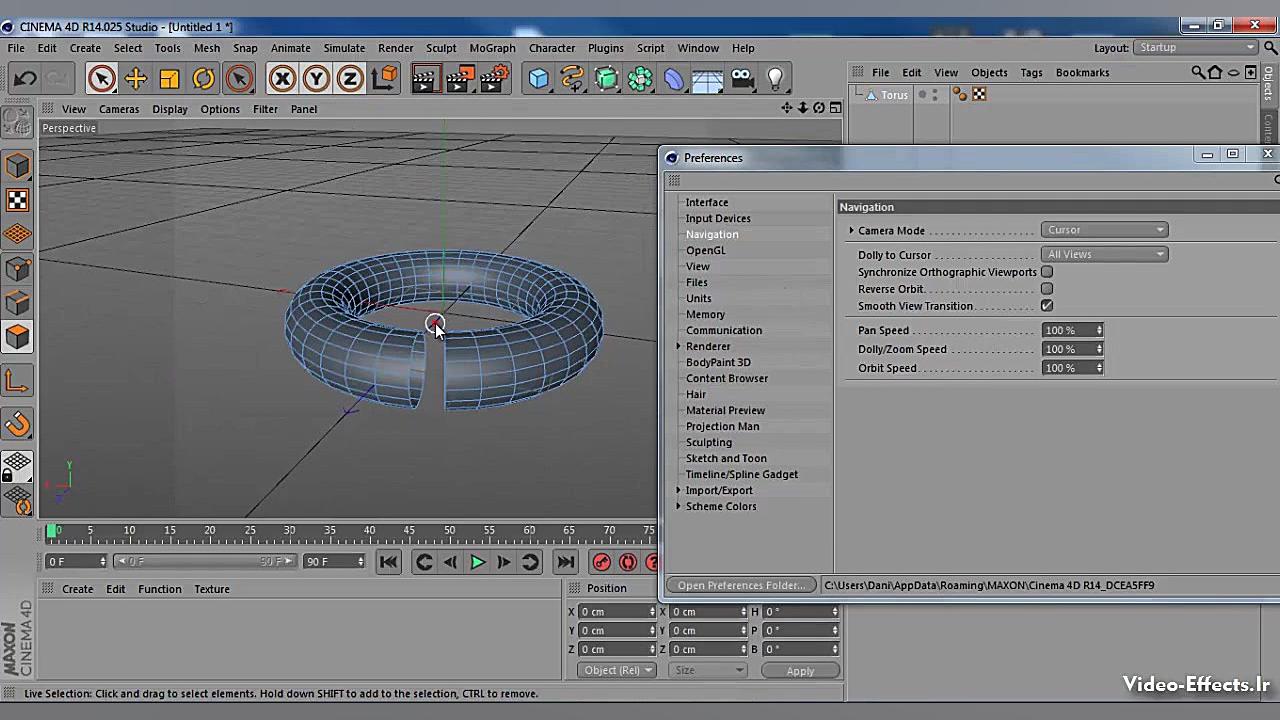The width and height of the screenshot is (1280, 720).
Task: Open the MoGraph menu
Action: 492,48
